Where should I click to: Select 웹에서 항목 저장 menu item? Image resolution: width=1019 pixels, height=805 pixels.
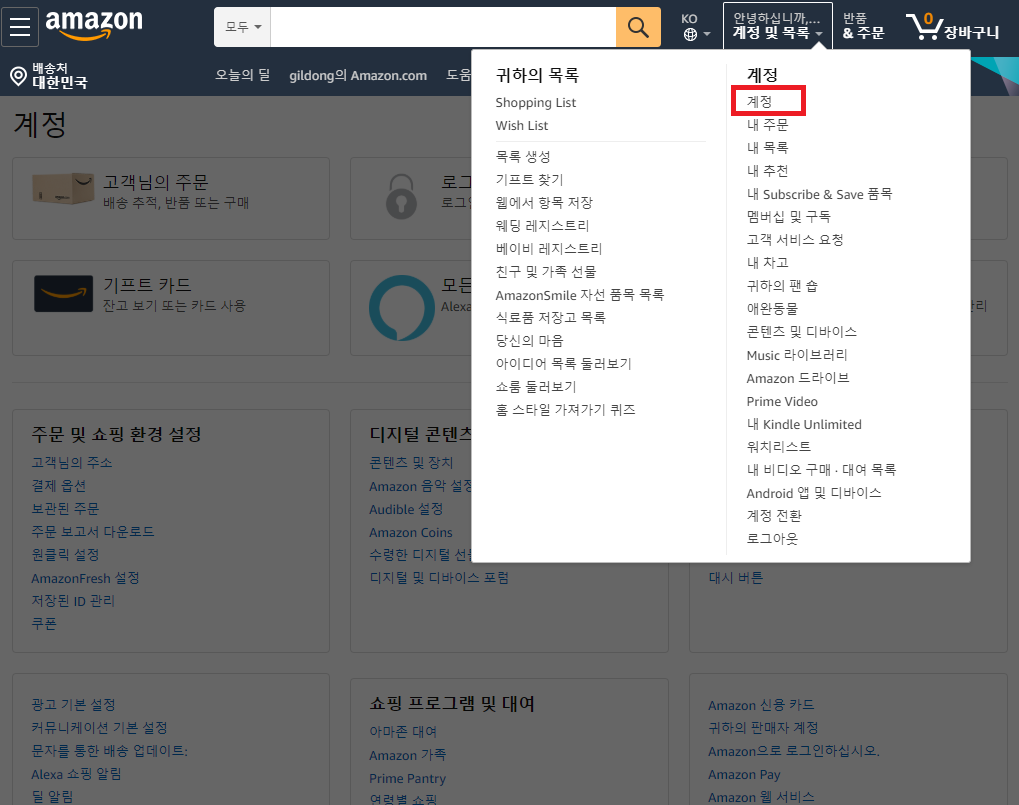point(544,203)
